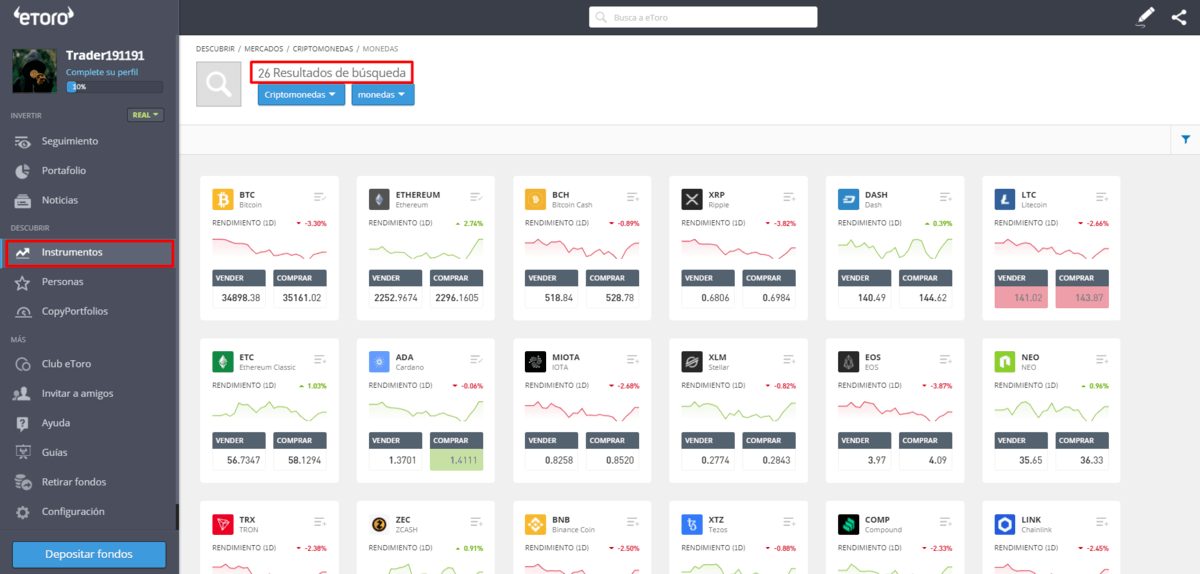Click the Chainlink LINK logo icon
The image size is (1200, 574).
(1005, 524)
